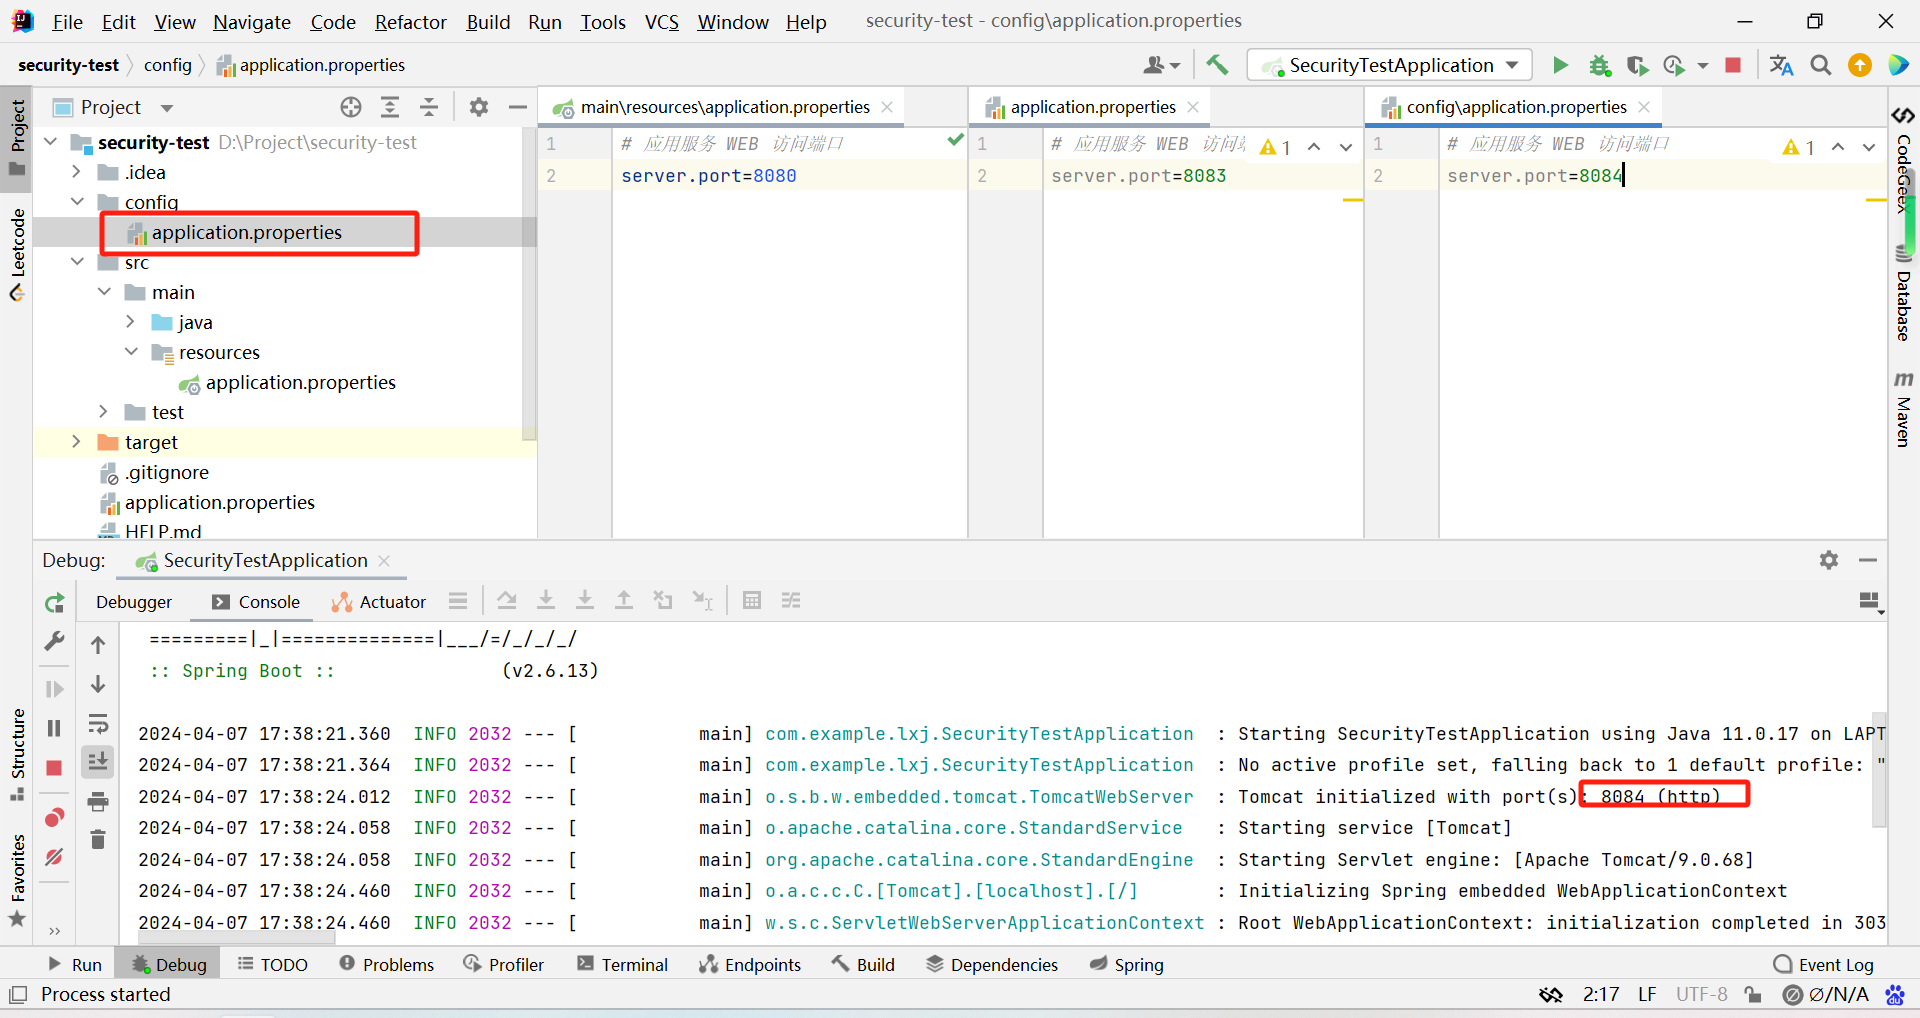Select .gitignore file in project tree
Screen dimensions: 1920x1018
point(167,472)
